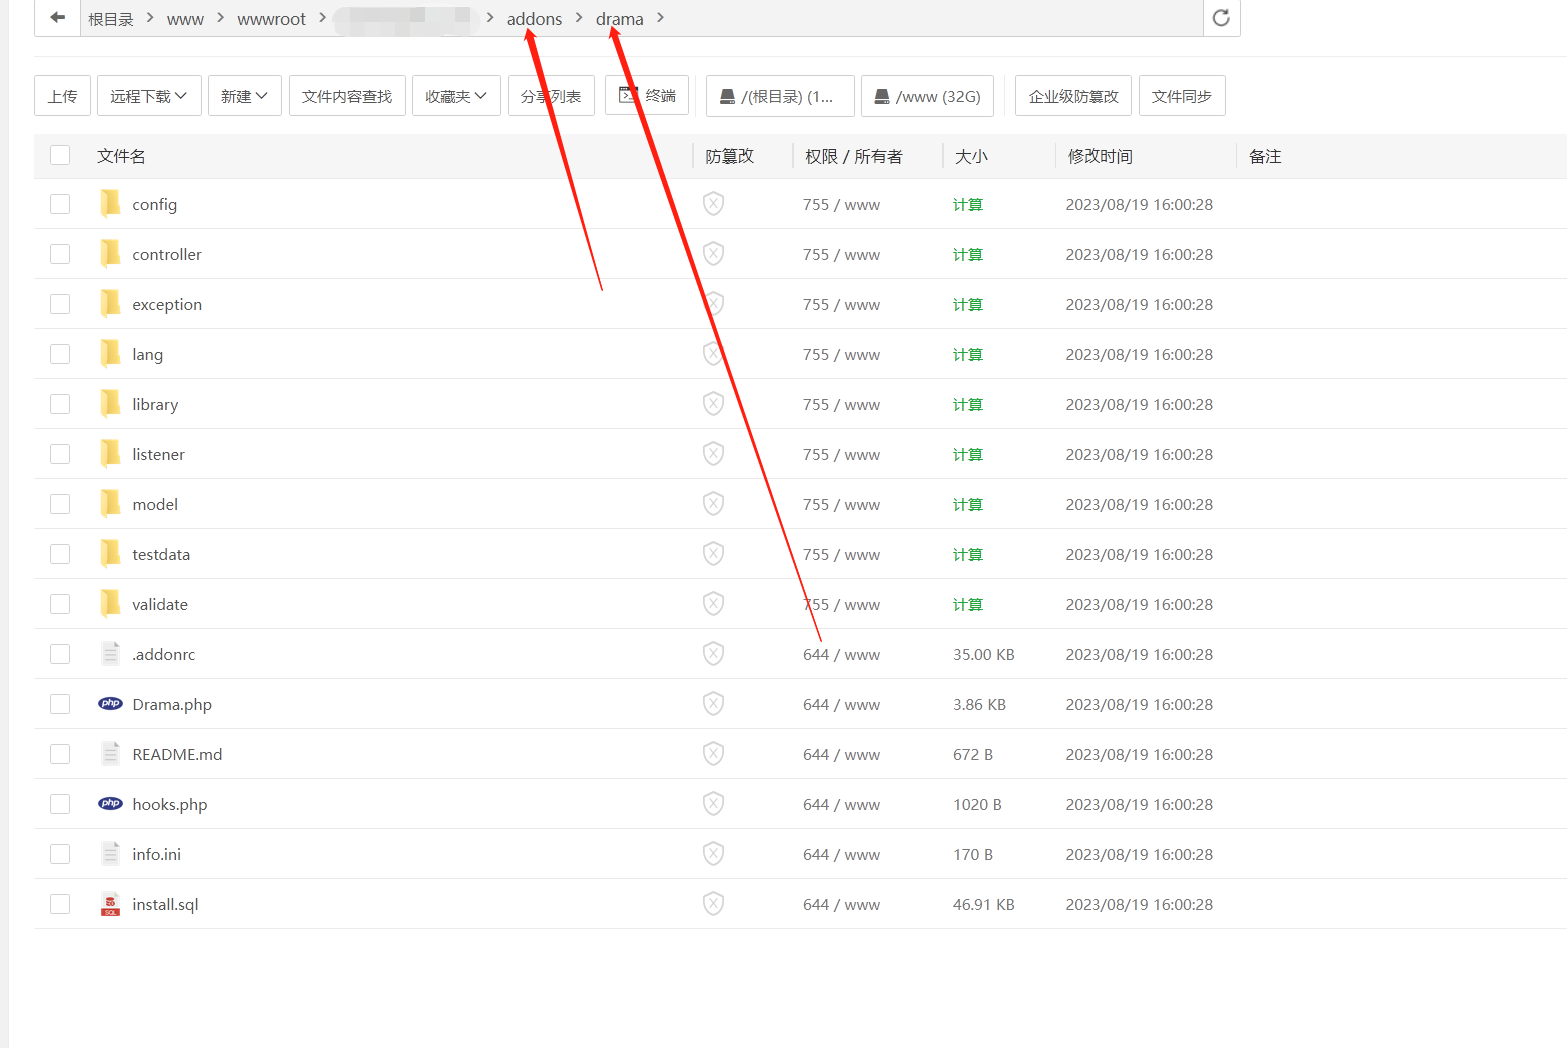Viewport: 1567px width, 1048px height.
Task: Open the config folder icon
Action: pos(110,203)
